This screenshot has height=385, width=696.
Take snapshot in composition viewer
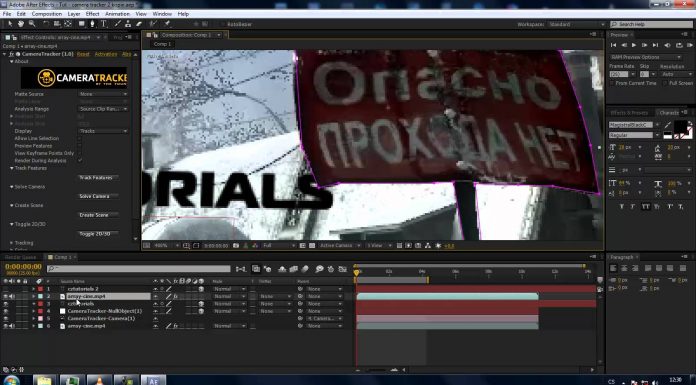pos(236,246)
